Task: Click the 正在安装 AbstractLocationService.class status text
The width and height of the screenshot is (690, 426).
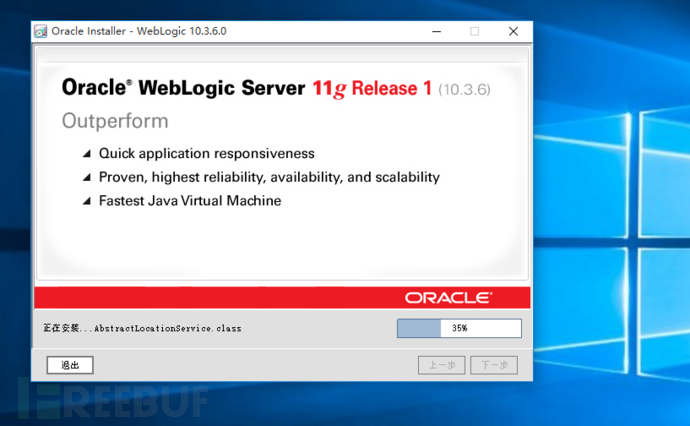Action: click(142, 328)
